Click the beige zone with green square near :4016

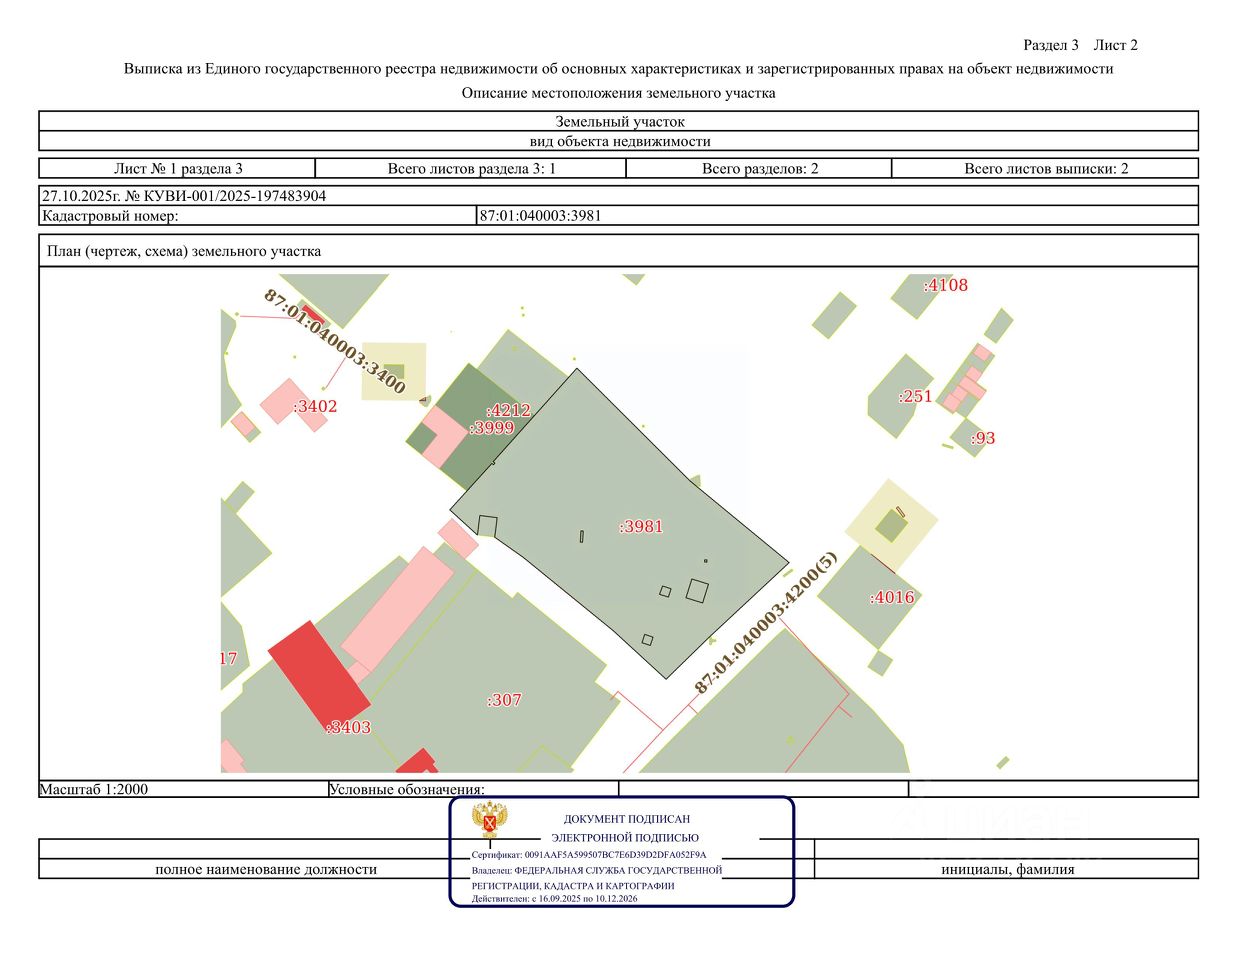point(892,525)
